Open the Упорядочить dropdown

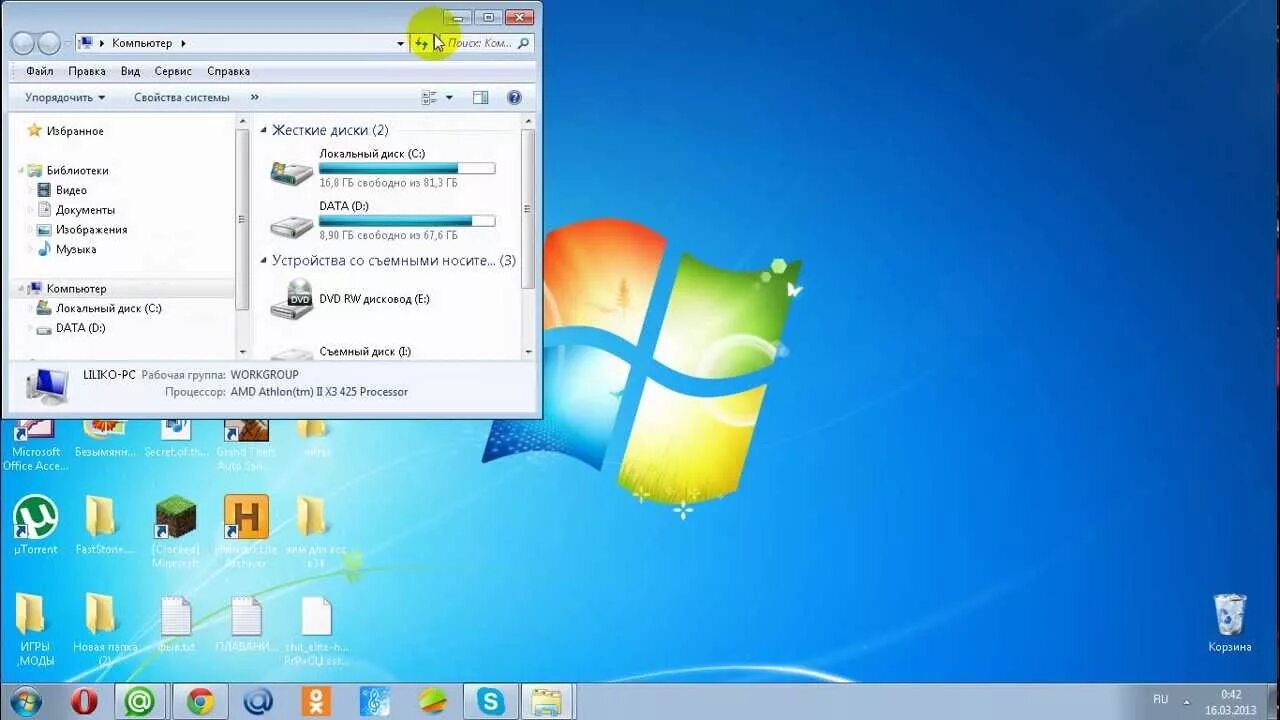click(65, 97)
